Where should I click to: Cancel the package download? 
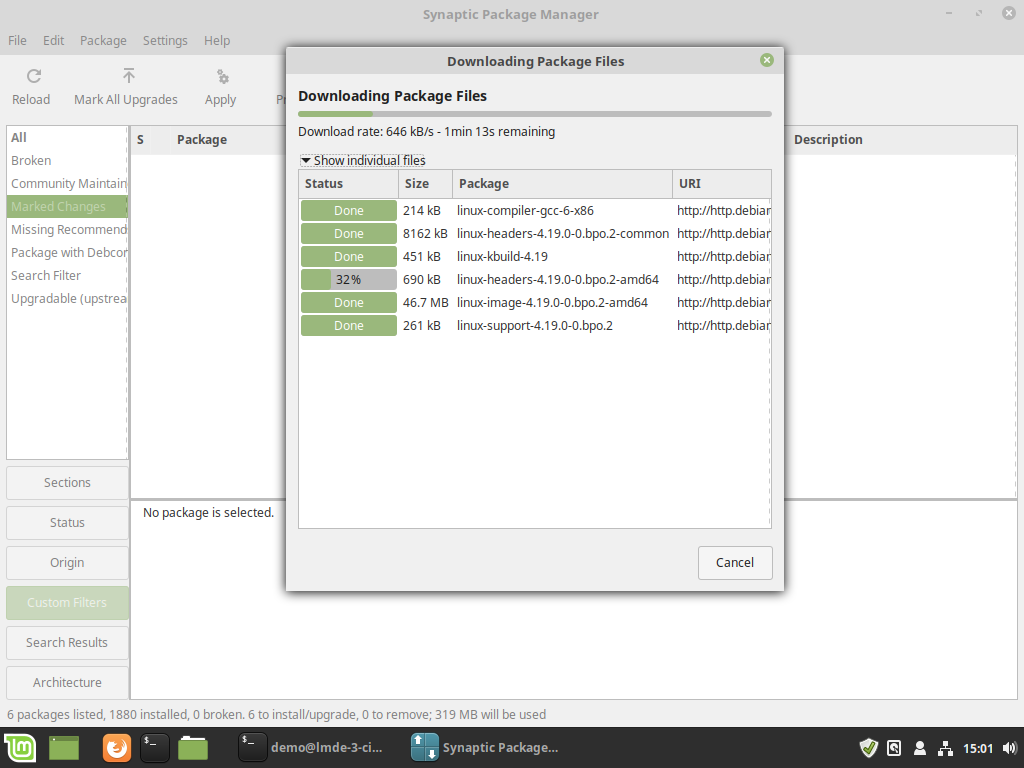click(x=735, y=563)
